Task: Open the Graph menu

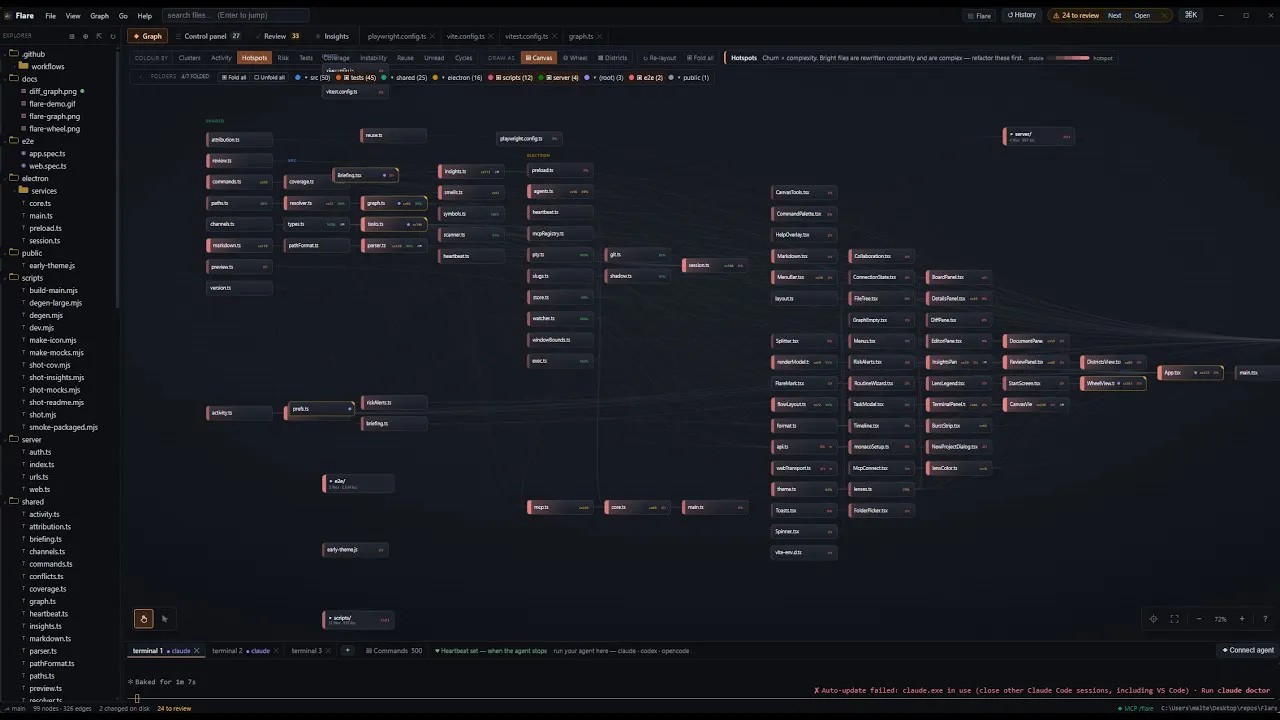Action: [100, 16]
